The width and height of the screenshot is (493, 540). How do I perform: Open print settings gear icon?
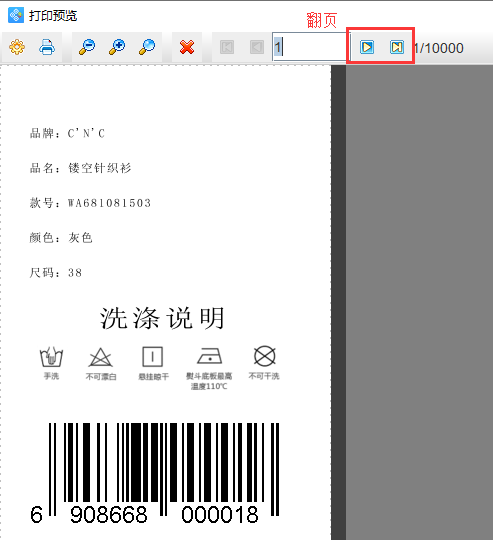(17, 47)
